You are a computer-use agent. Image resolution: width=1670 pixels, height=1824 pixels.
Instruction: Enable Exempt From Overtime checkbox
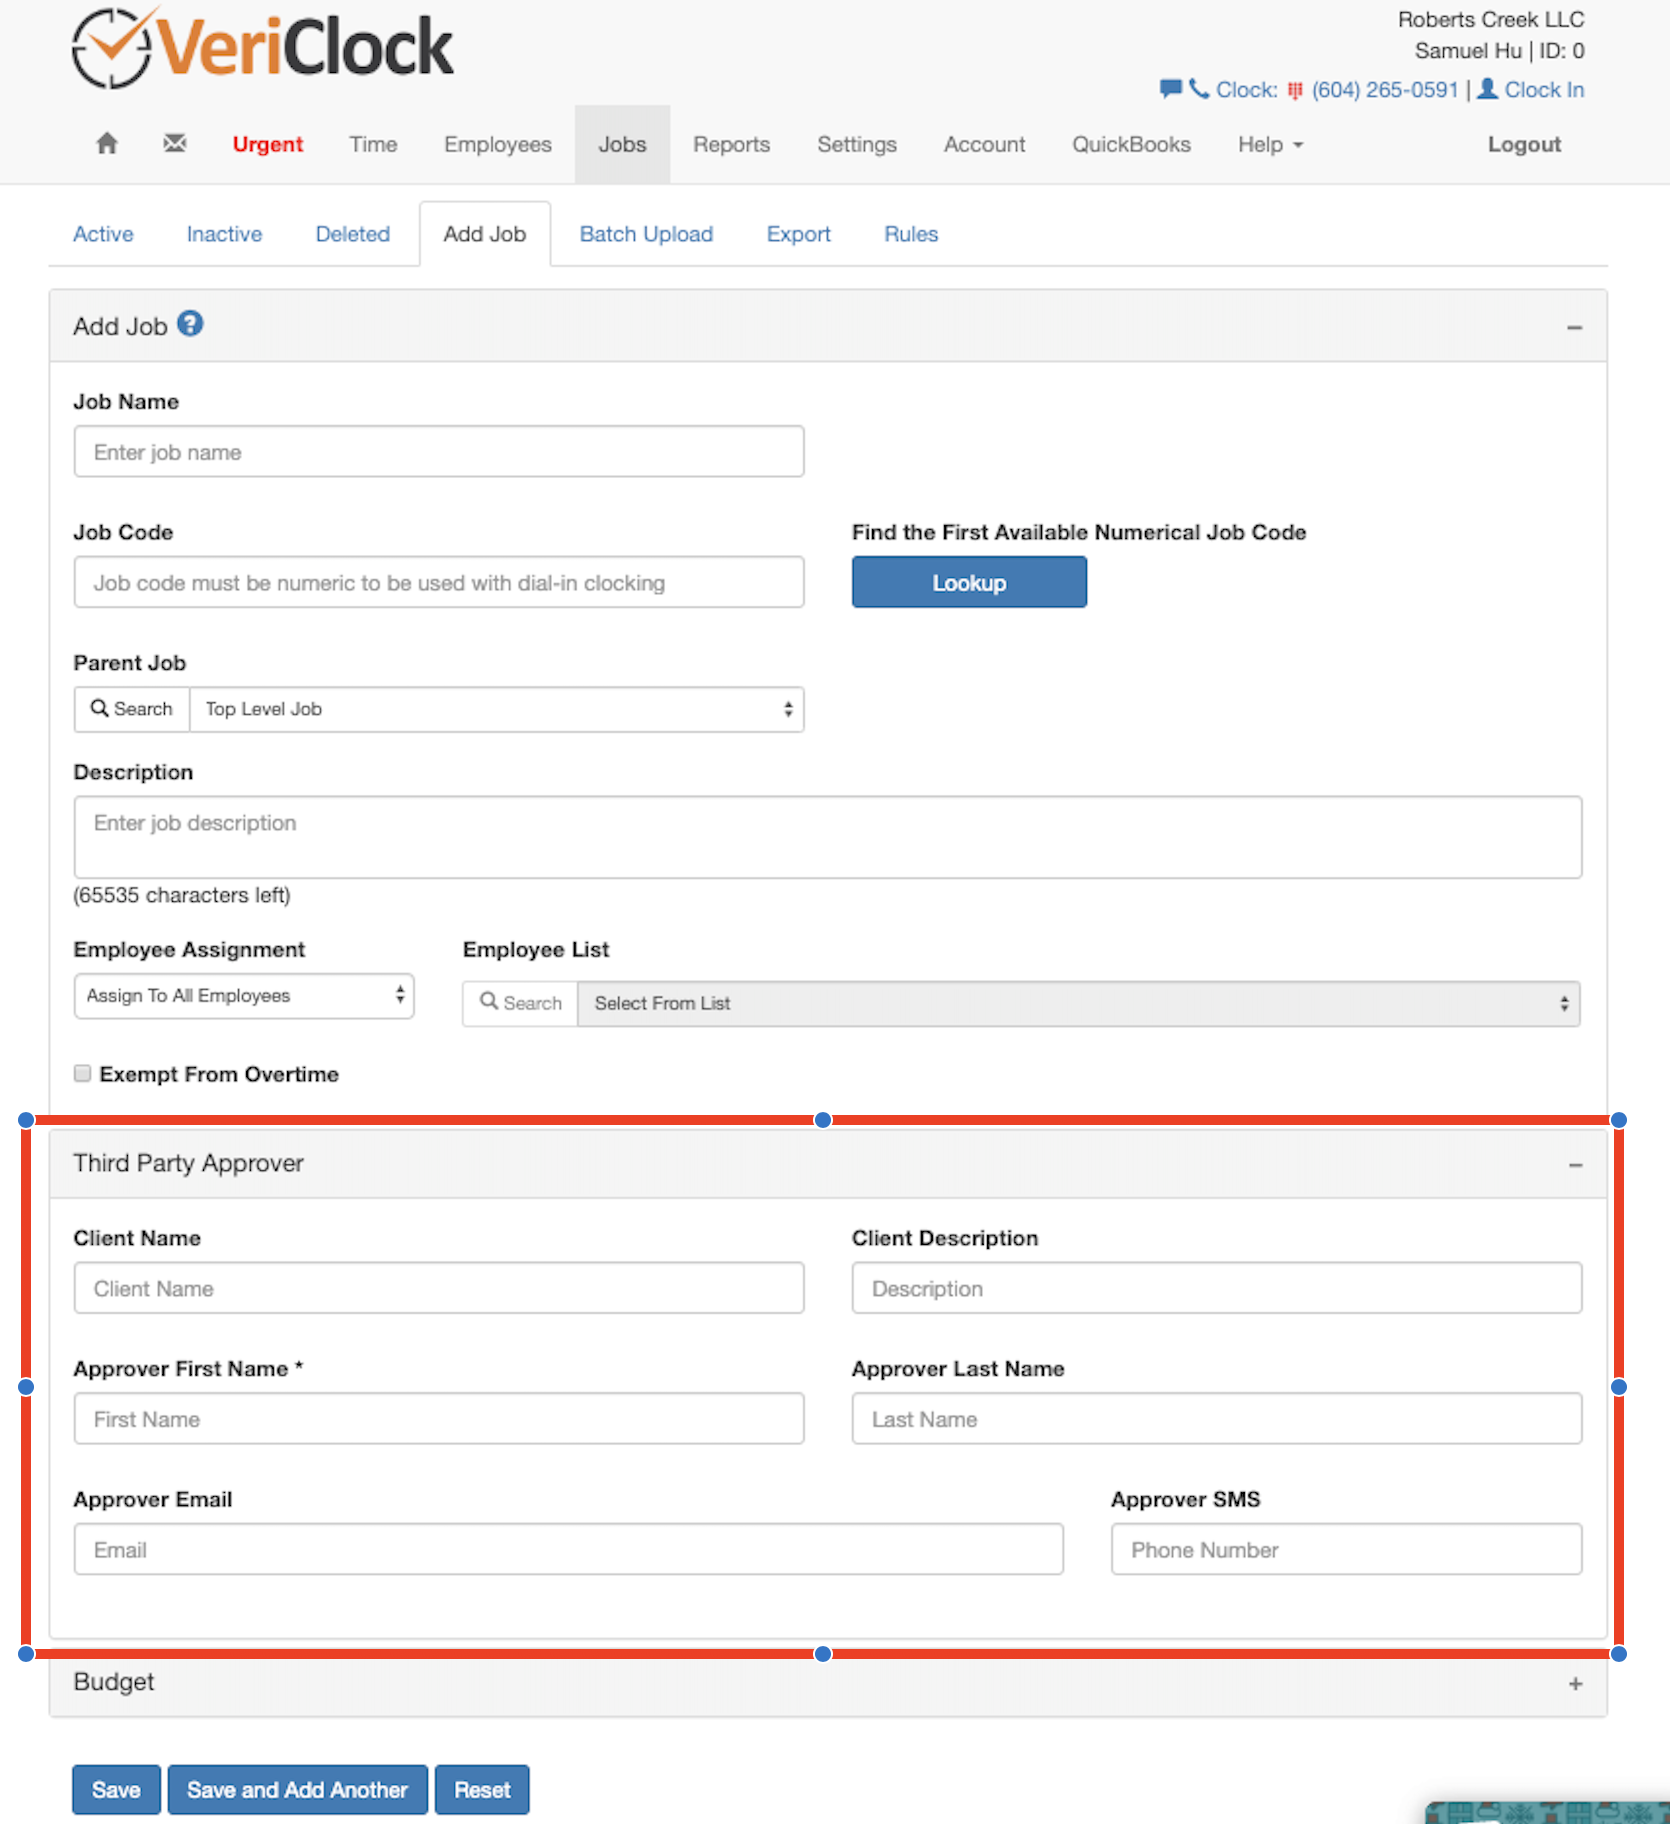[83, 1074]
